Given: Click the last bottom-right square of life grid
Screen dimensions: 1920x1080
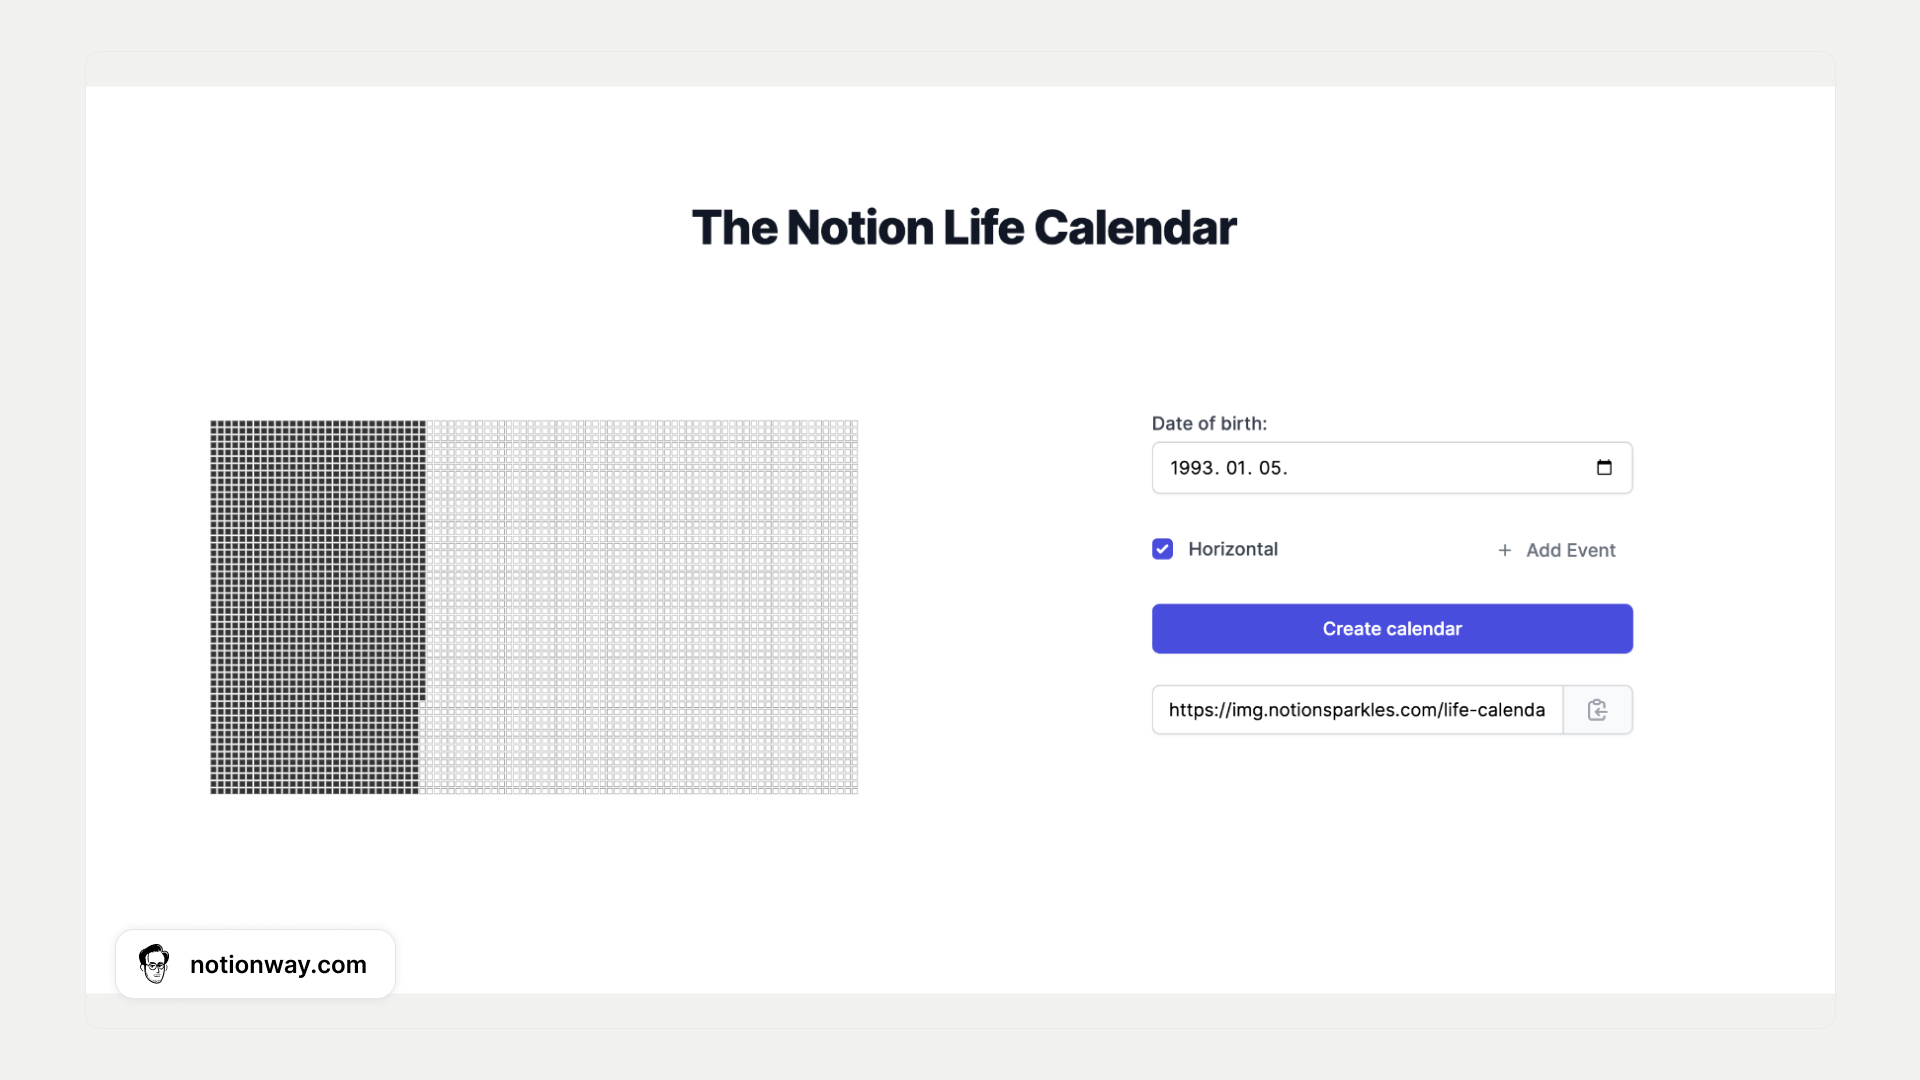Looking at the screenshot, I should (x=854, y=790).
